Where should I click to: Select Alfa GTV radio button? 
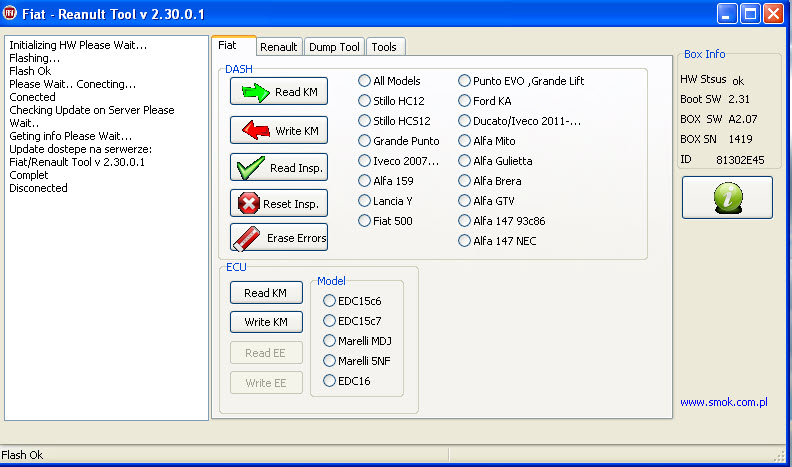486,201
